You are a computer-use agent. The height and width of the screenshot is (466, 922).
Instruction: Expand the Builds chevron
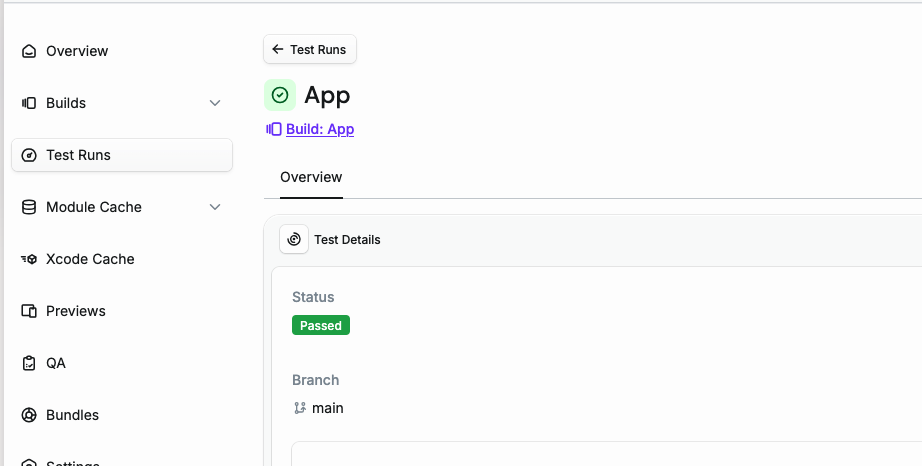pyautogui.click(x=215, y=103)
